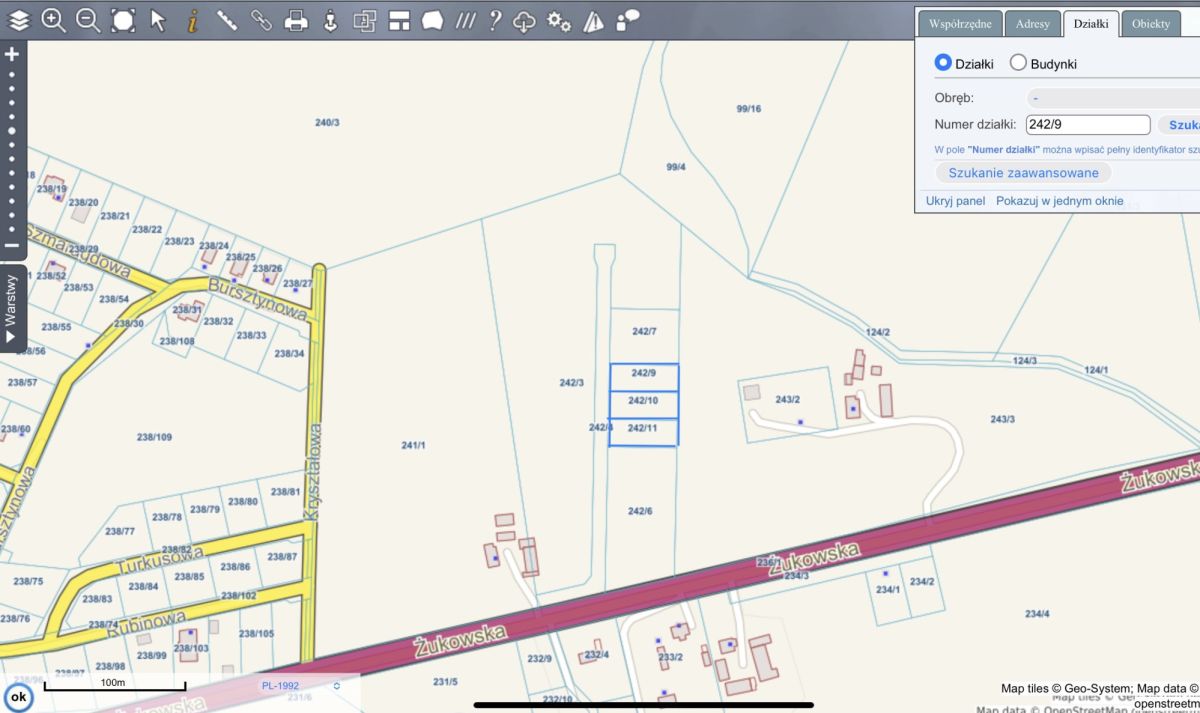Select the measure ruler tool

click(227, 20)
